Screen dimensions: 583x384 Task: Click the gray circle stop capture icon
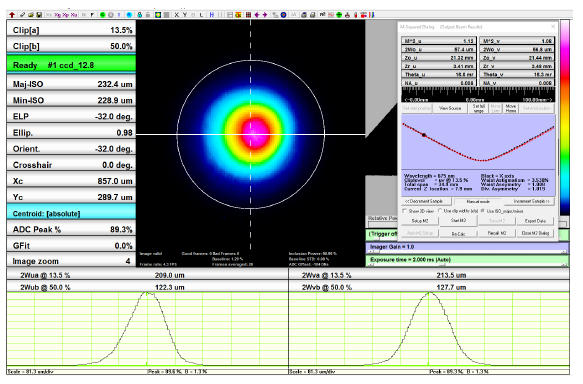click(111, 15)
